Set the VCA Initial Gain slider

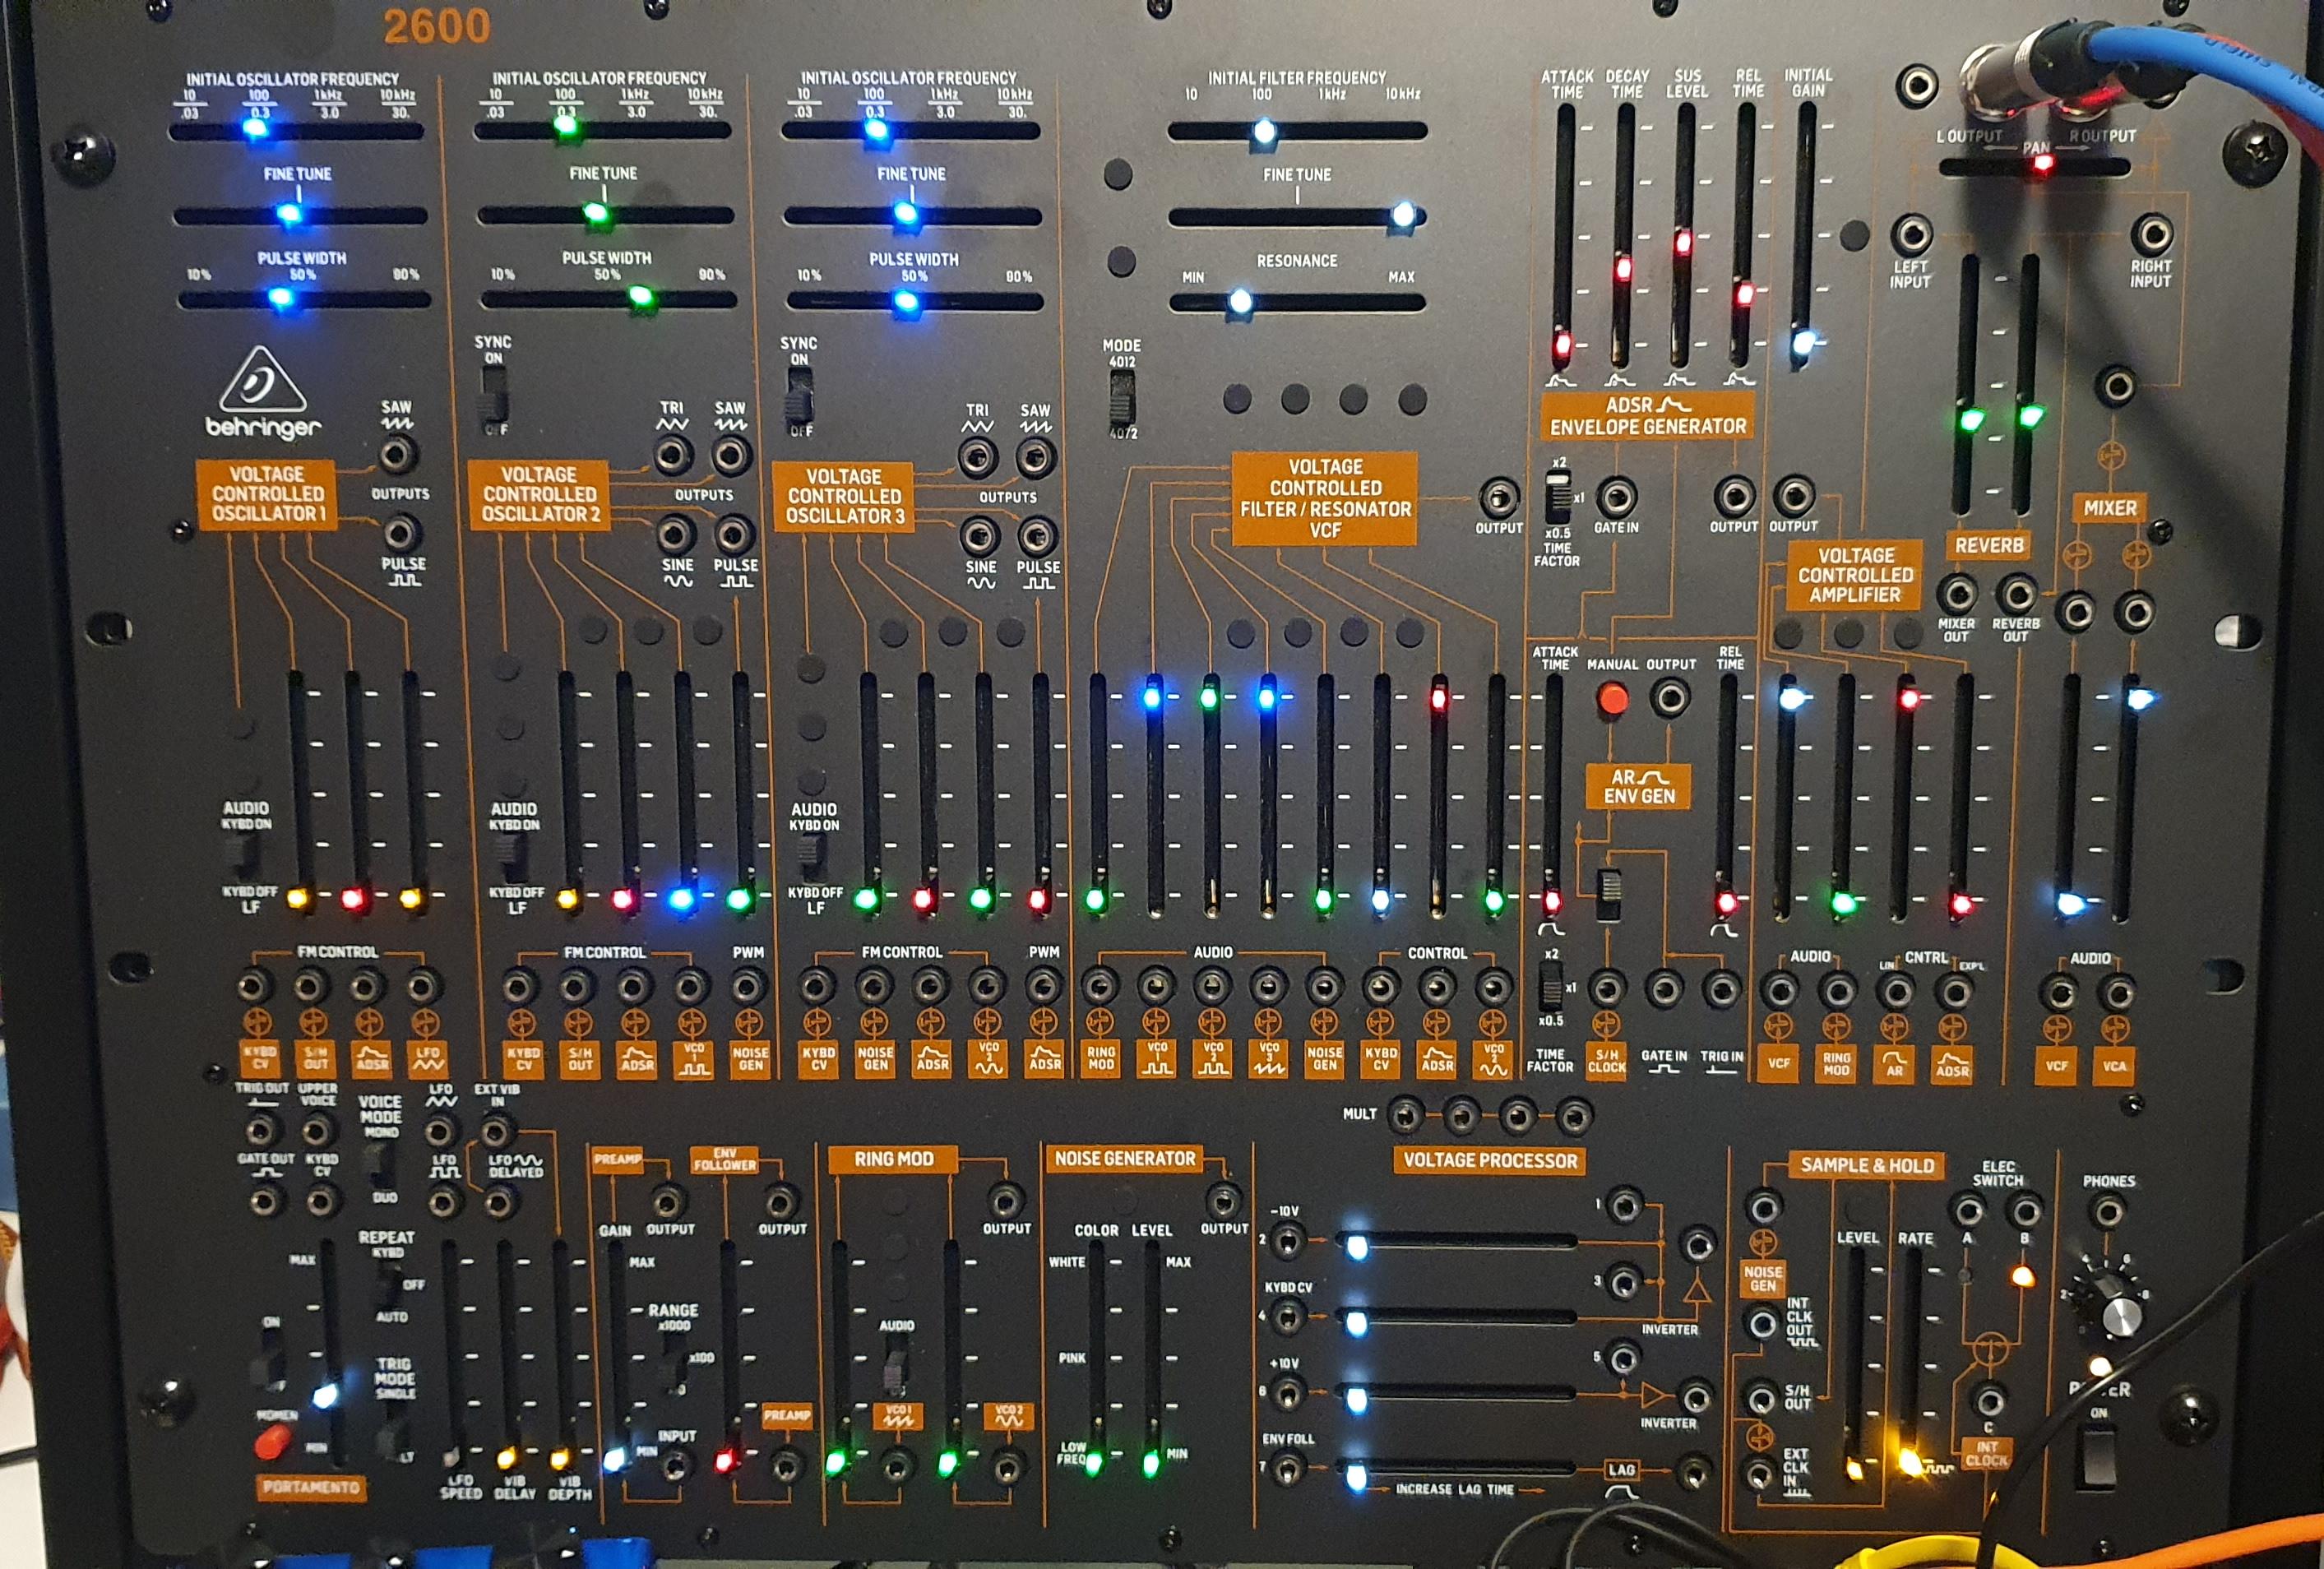click(1803, 343)
